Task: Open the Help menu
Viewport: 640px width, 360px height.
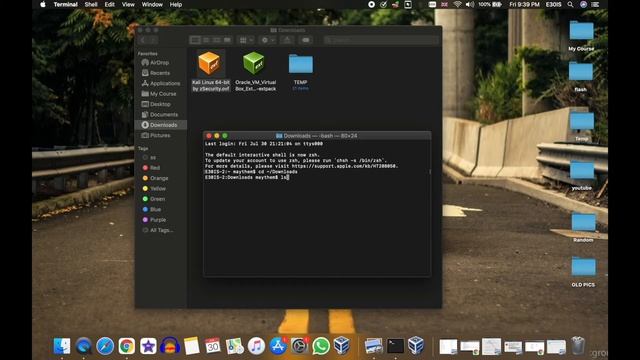Action: pyautogui.click(x=176, y=4)
